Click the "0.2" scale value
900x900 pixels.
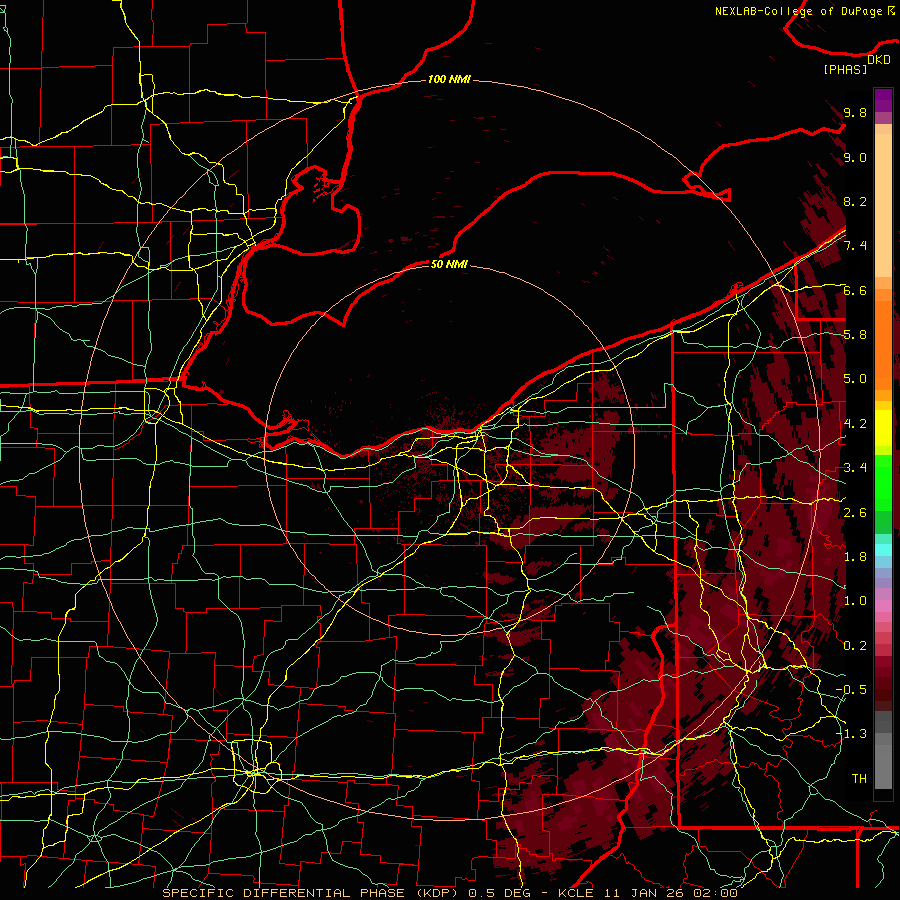855,646
